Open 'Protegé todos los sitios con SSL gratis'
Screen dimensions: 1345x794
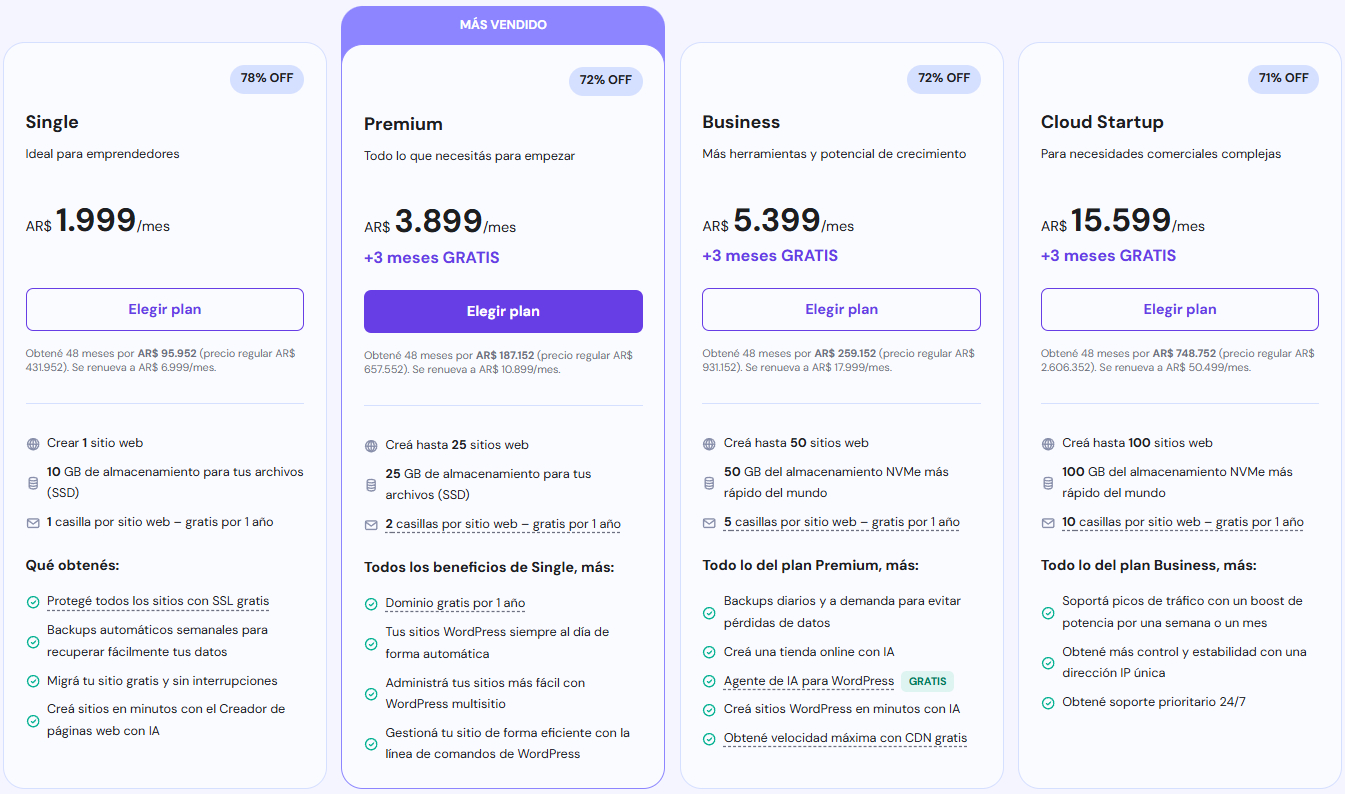(158, 601)
